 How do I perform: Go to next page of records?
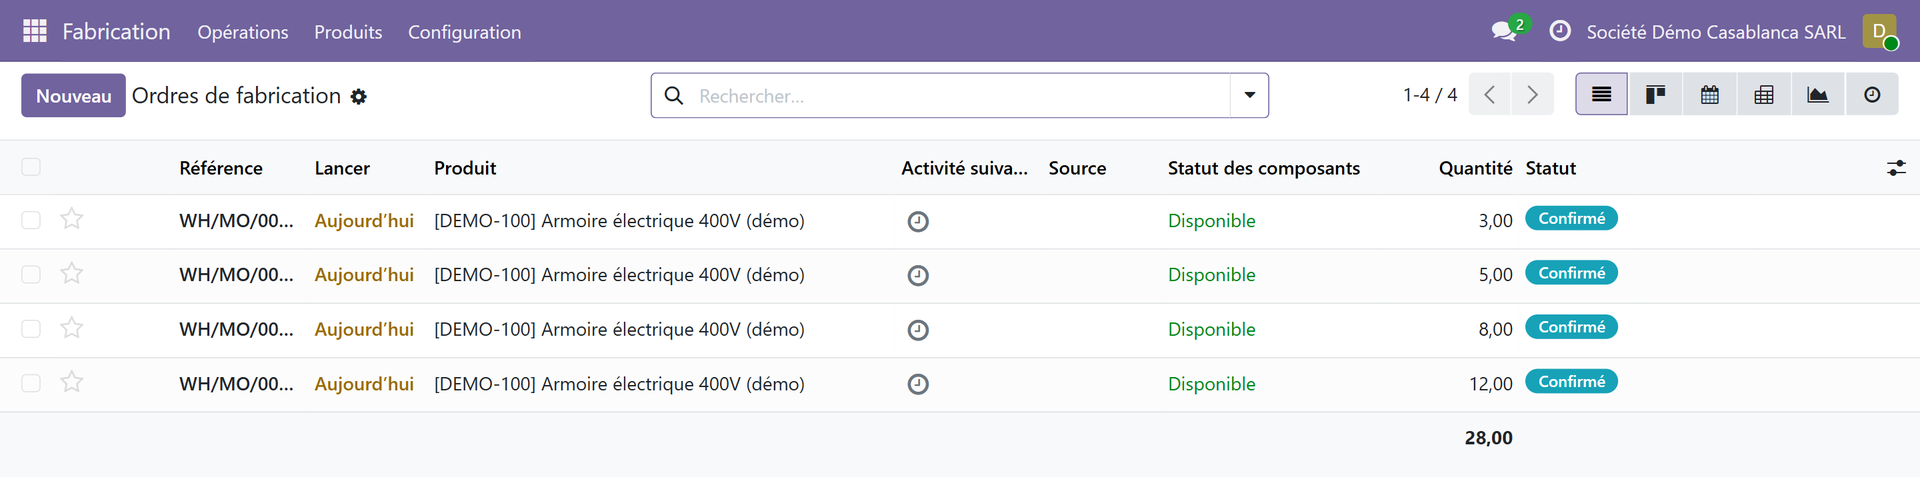coord(1533,95)
